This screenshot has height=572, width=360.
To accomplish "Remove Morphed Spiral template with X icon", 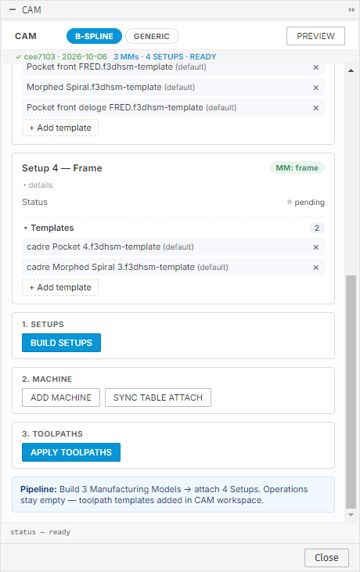I will pos(316,88).
